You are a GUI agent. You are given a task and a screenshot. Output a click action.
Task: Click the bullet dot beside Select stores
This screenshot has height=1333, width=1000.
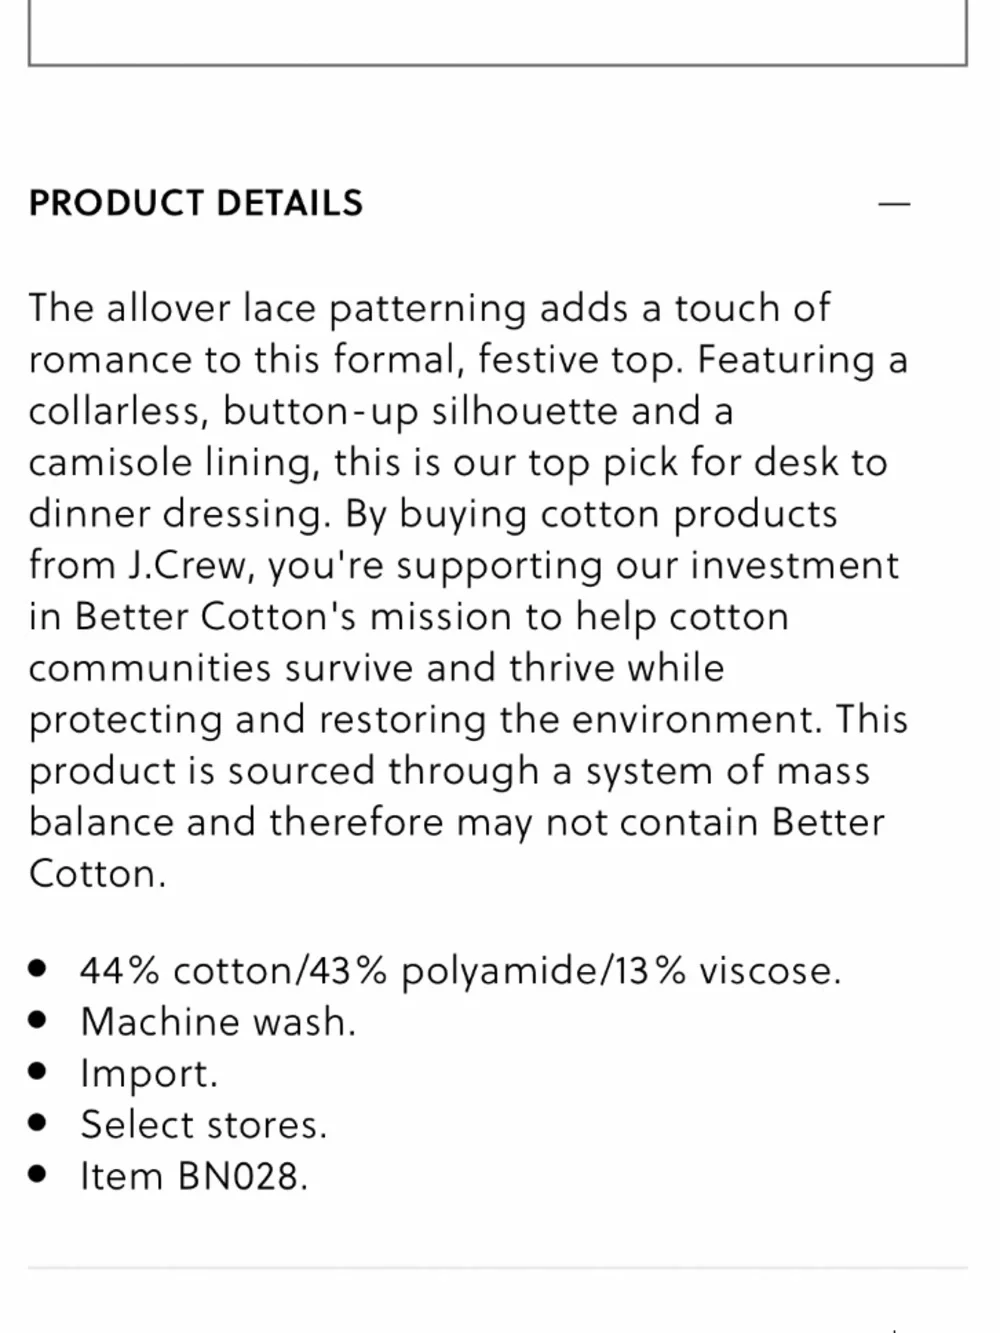tap(39, 1123)
